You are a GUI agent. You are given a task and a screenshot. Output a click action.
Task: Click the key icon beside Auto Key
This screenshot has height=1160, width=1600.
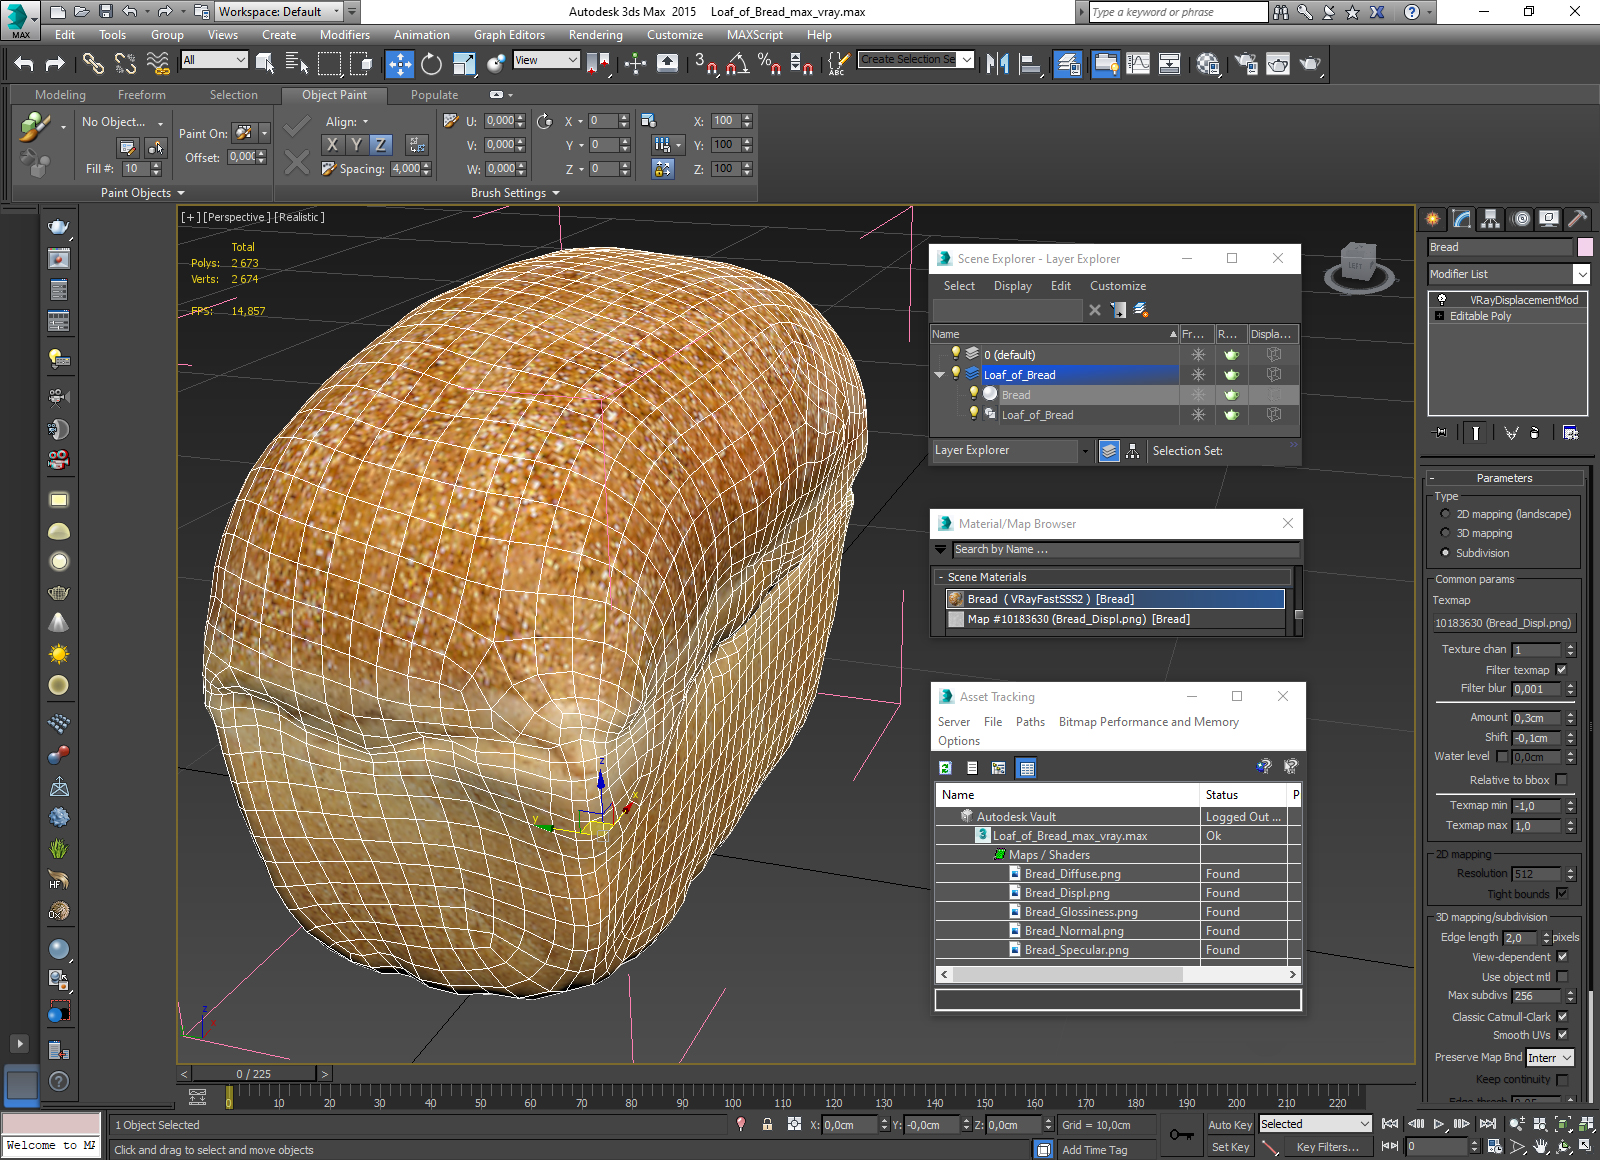tap(1181, 1135)
